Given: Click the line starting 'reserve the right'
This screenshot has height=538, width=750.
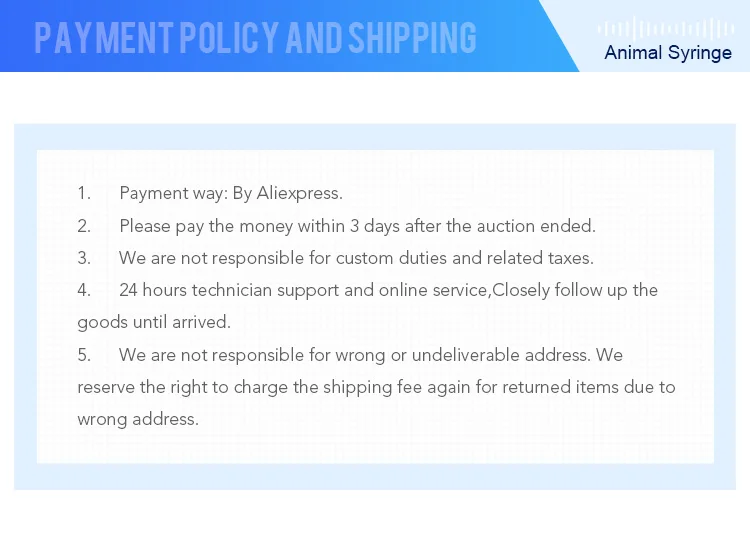Looking at the screenshot, I should (376, 387).
